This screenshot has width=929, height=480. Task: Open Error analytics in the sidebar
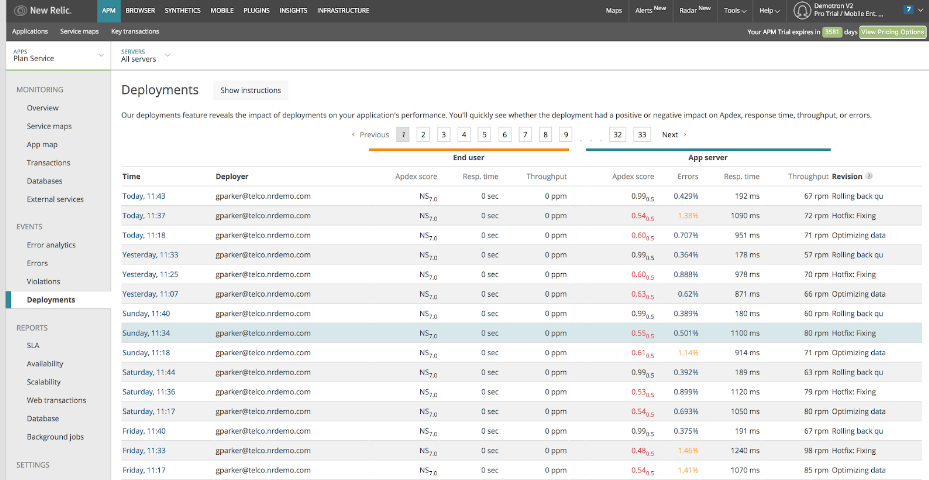pyautogui.click(x=51, y=245)
